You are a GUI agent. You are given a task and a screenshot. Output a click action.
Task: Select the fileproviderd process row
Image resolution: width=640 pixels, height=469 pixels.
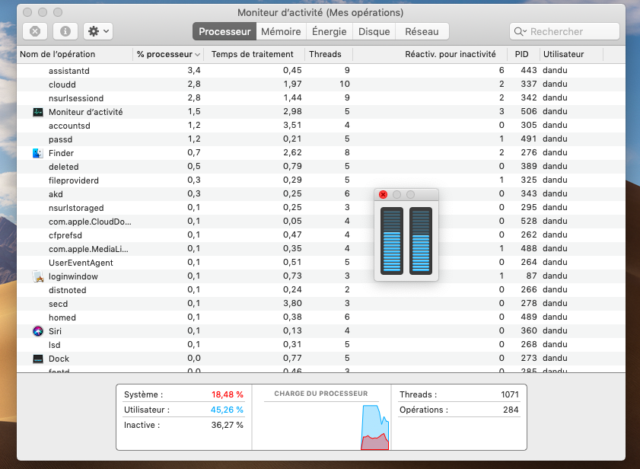[321, 180]
